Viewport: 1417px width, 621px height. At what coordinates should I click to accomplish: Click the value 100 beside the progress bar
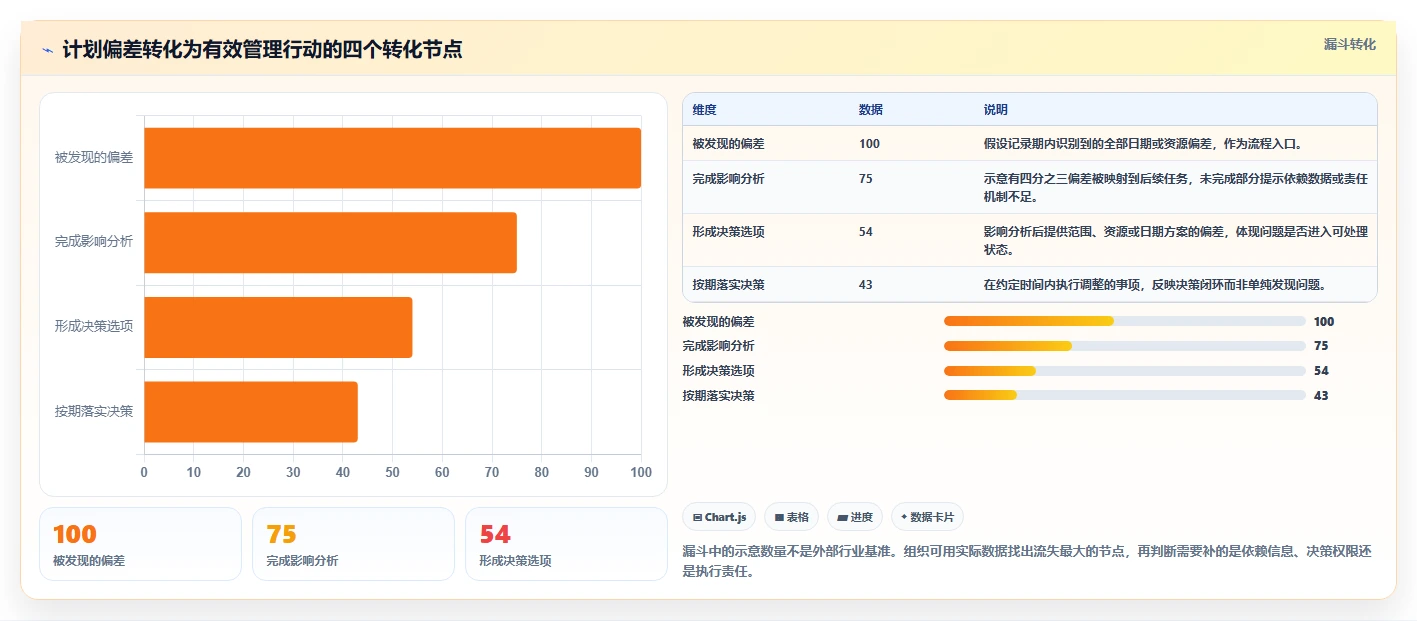[1324, 322]
